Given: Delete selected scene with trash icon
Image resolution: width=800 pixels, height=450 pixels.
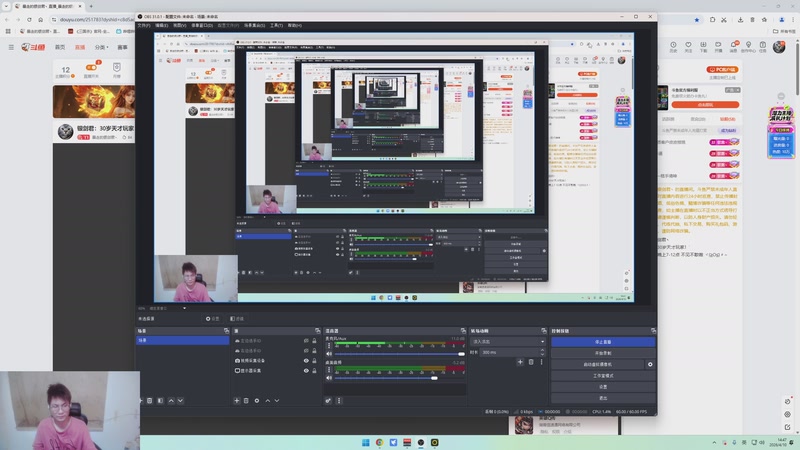Looking at the screenshot, I should click(x=149, y=401).
